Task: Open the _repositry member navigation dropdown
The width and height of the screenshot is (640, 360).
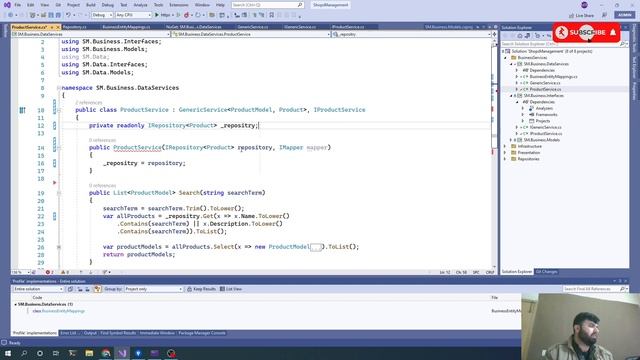Action: [411, 34]
